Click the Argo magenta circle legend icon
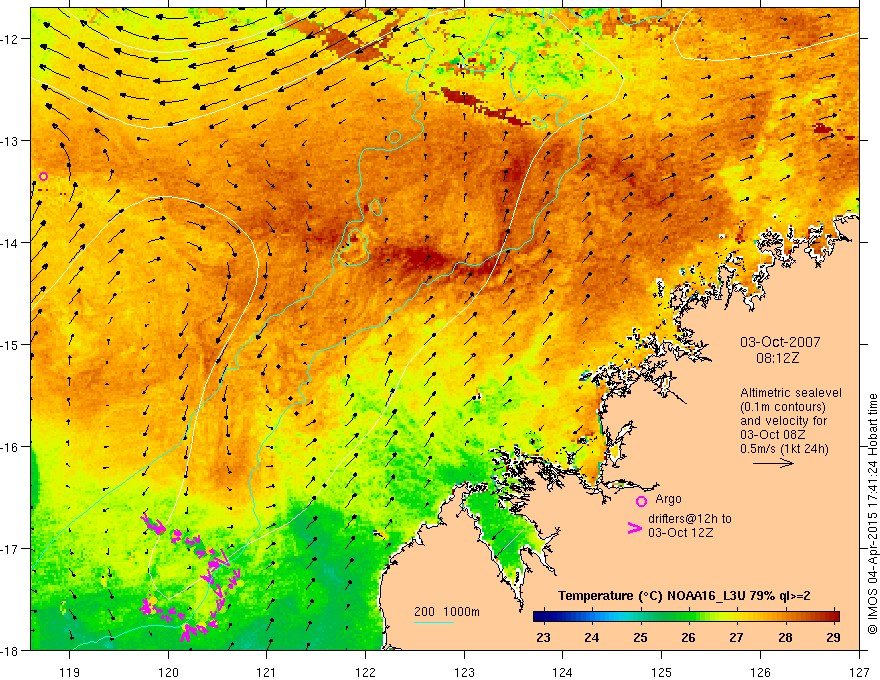 (x=641, y=501)
